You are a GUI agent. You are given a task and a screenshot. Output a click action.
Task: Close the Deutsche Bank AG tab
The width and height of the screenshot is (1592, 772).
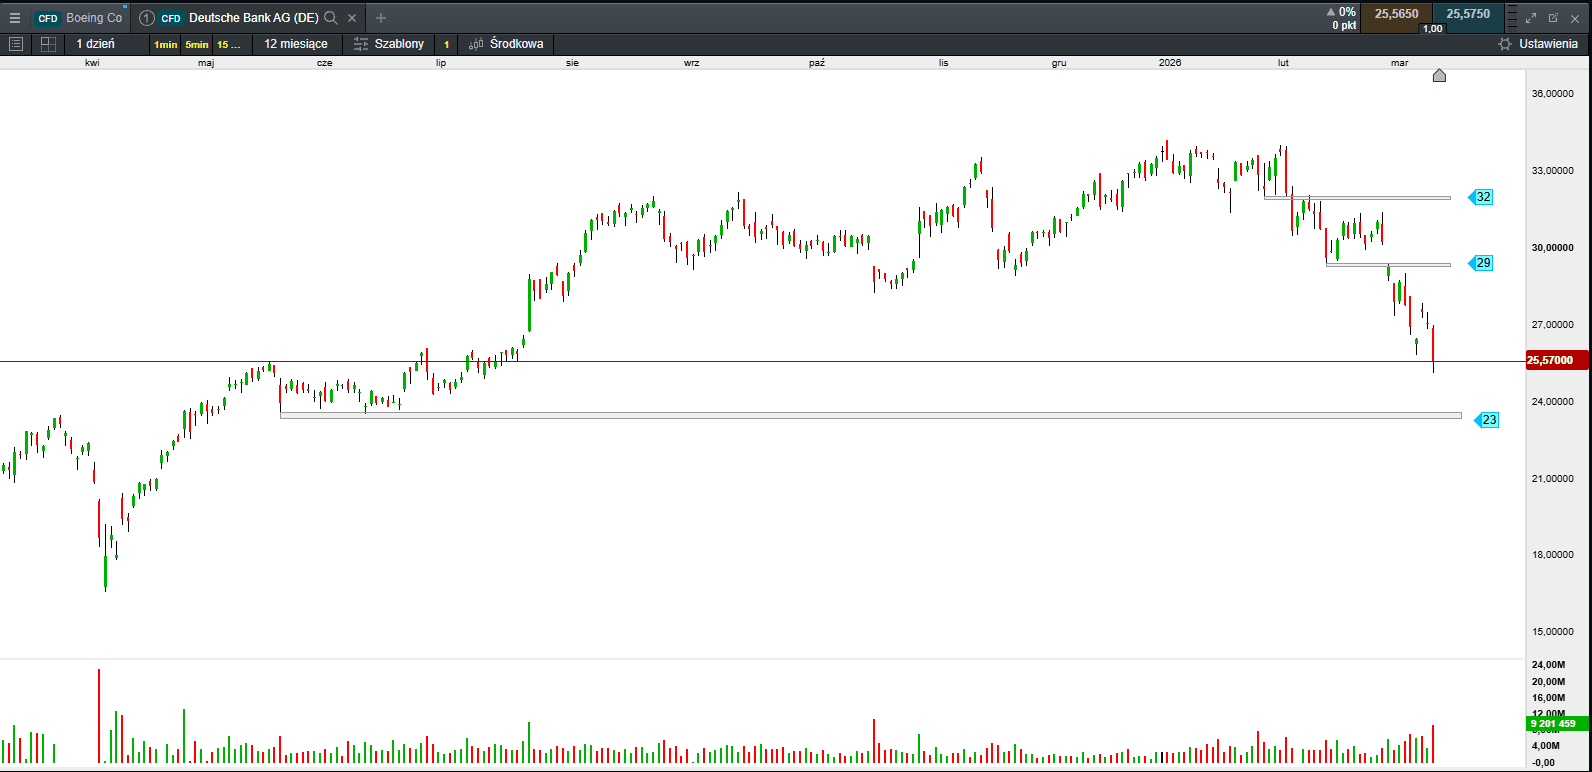click(x=352, y=18)
